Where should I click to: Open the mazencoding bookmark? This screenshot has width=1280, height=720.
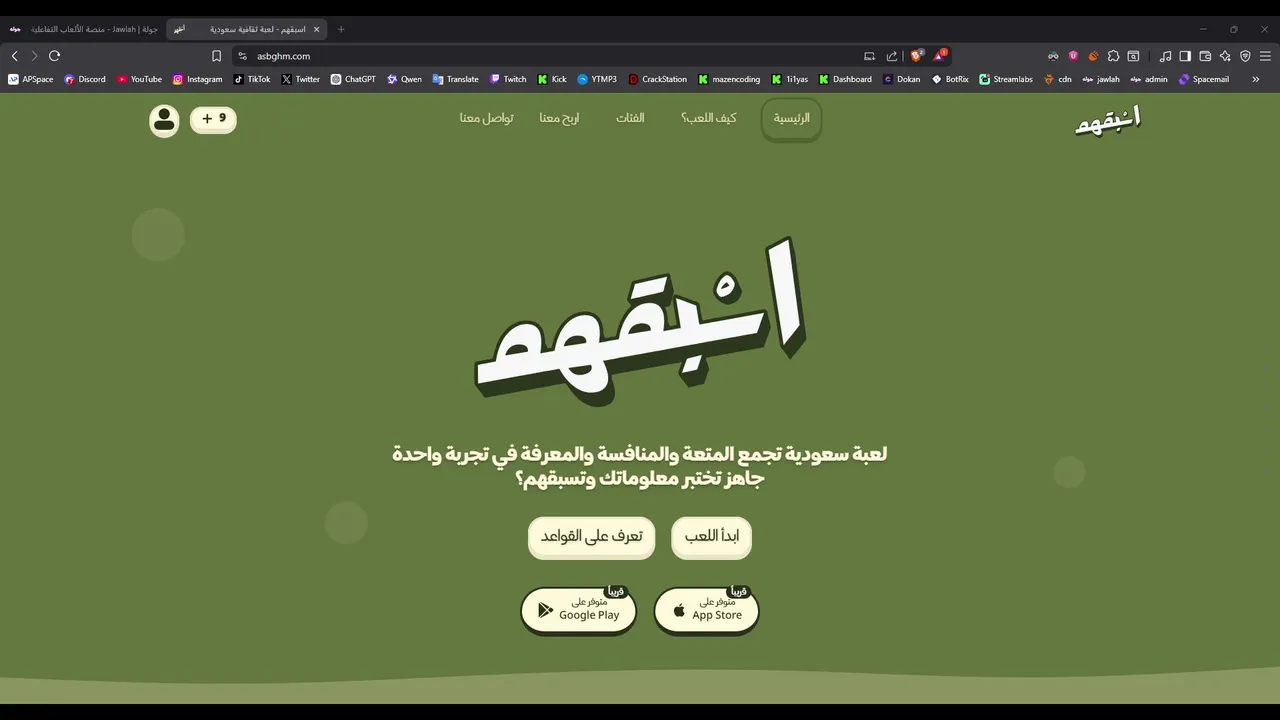729,79
